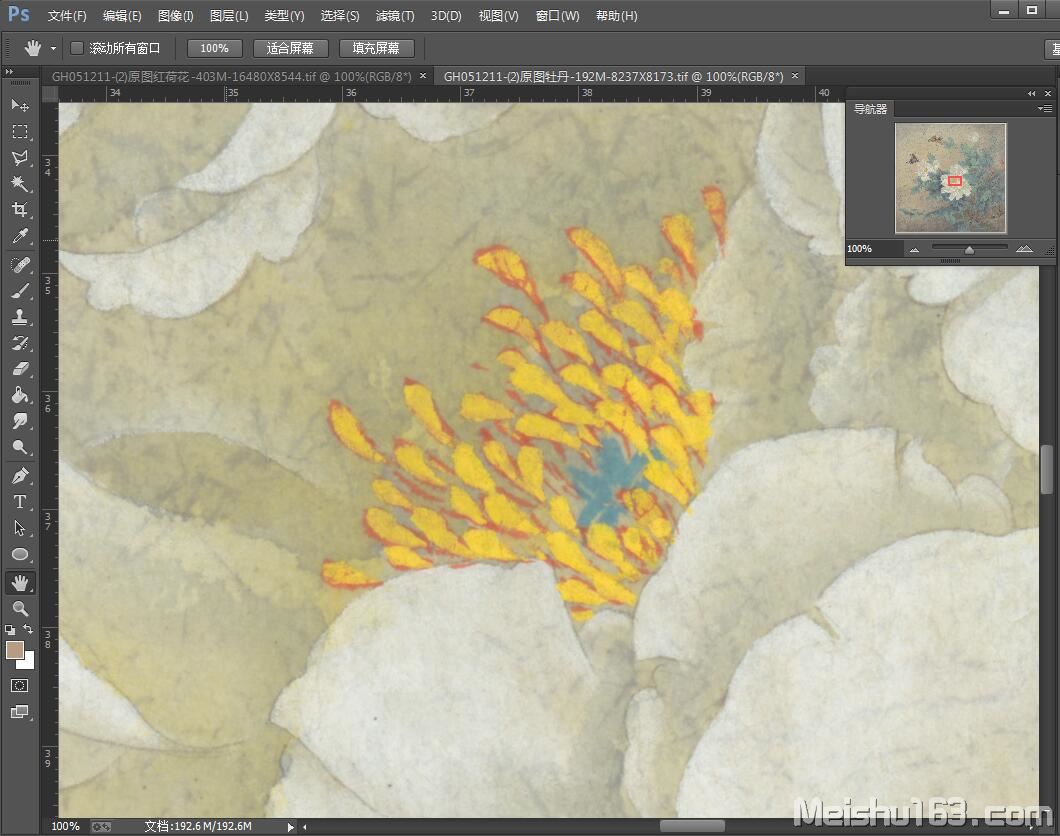This screenshot has width=1060, height=836.
Task: Open the 帮助(H) menu
Action: click(616, 16)
